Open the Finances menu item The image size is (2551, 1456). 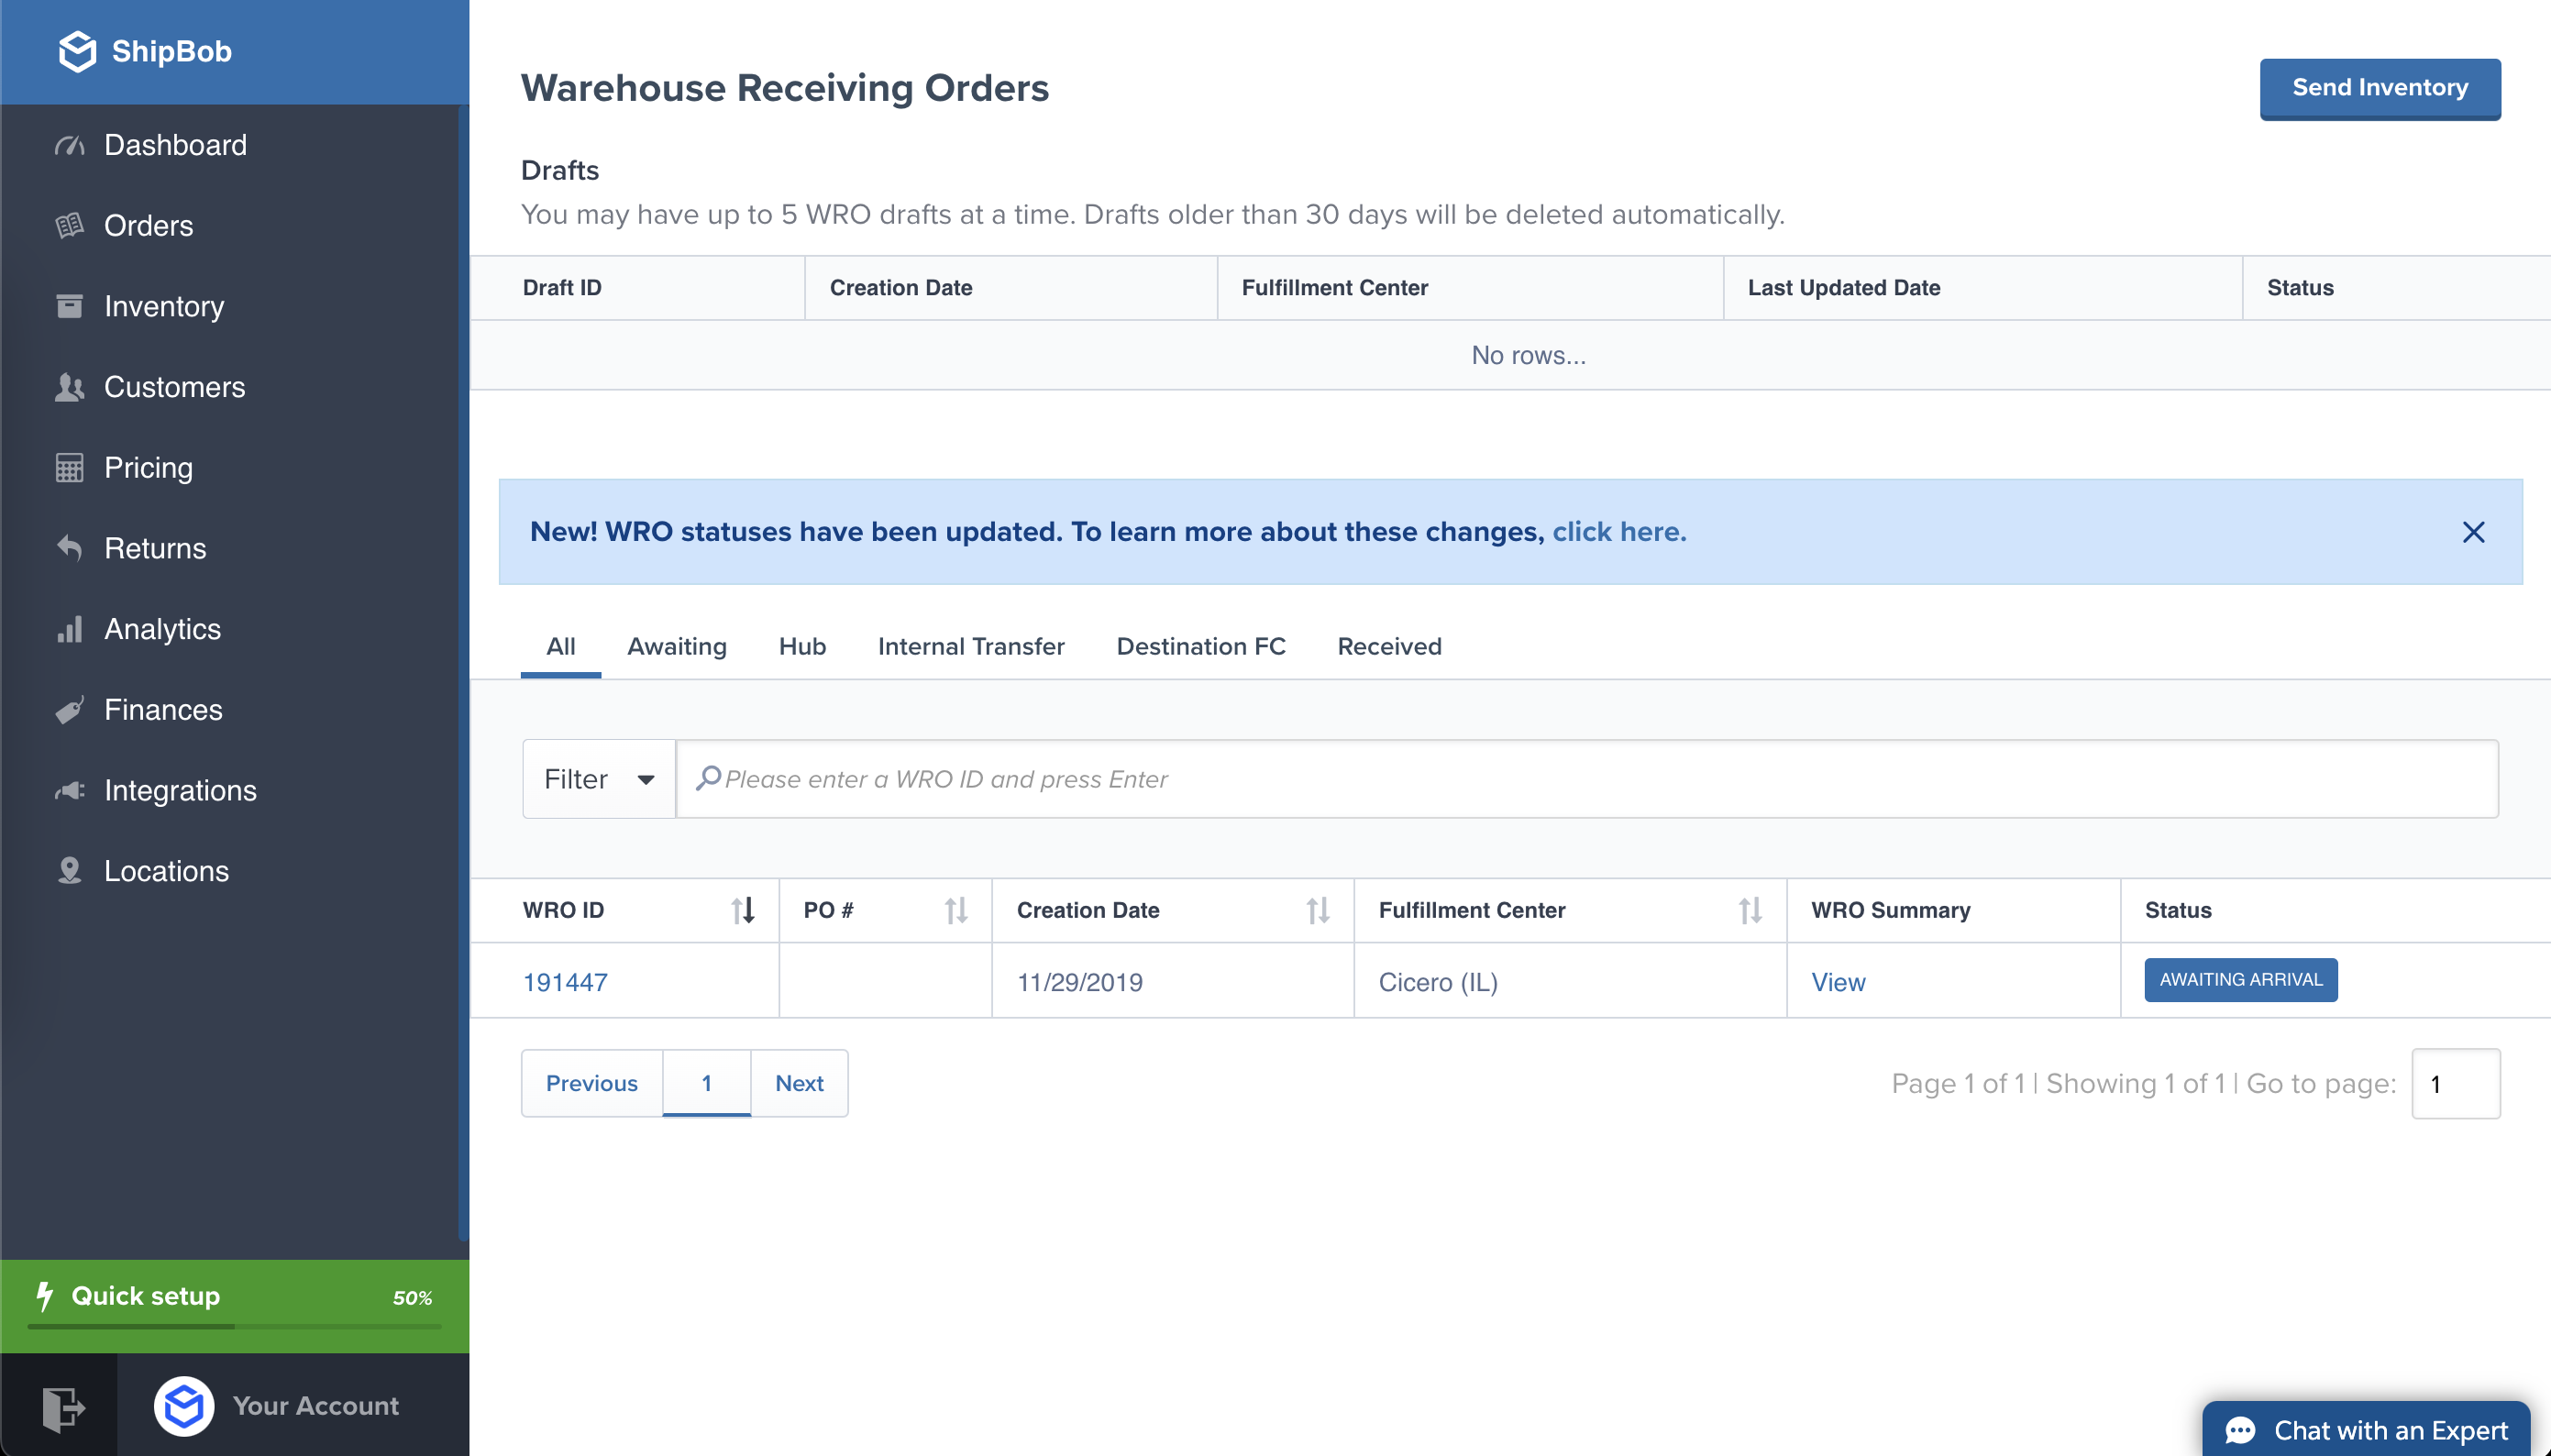[164, 710]
